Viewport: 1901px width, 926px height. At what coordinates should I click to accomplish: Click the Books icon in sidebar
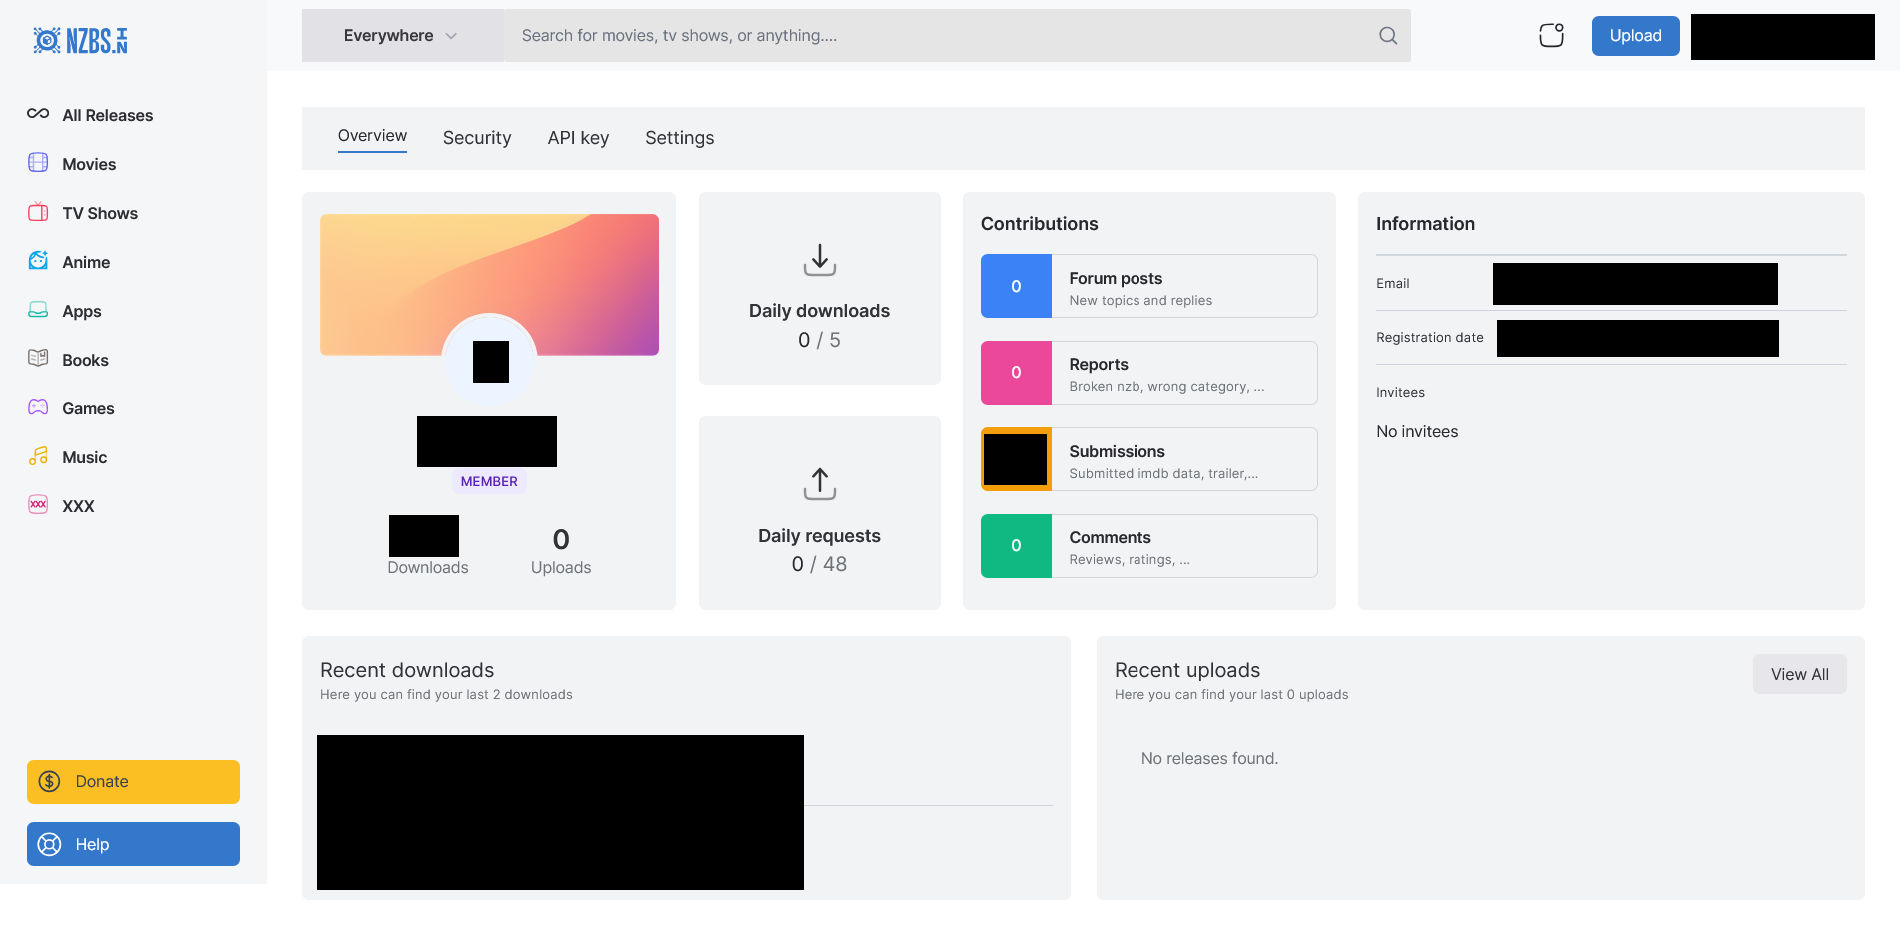pyautogui.click(x=38, y=359)
